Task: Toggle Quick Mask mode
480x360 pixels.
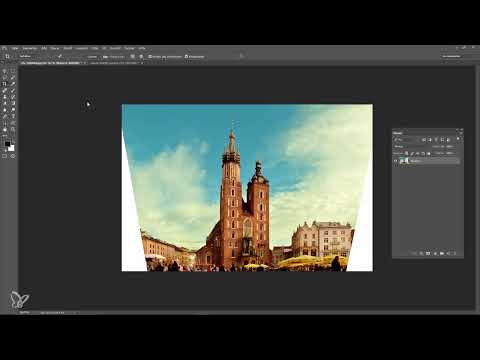Action: (x=4, y=156)
